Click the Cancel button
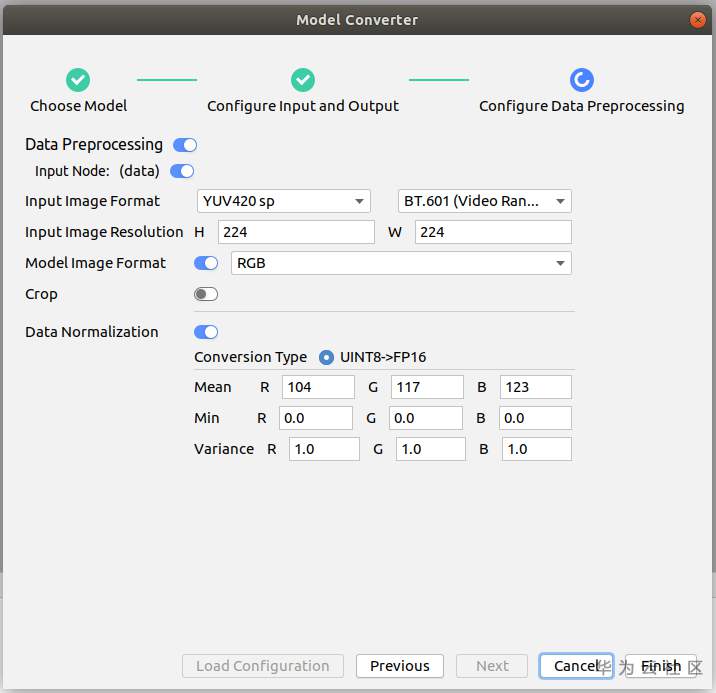Image resolution: width=716 pixels, height=693 pixels. pos(576,666)
